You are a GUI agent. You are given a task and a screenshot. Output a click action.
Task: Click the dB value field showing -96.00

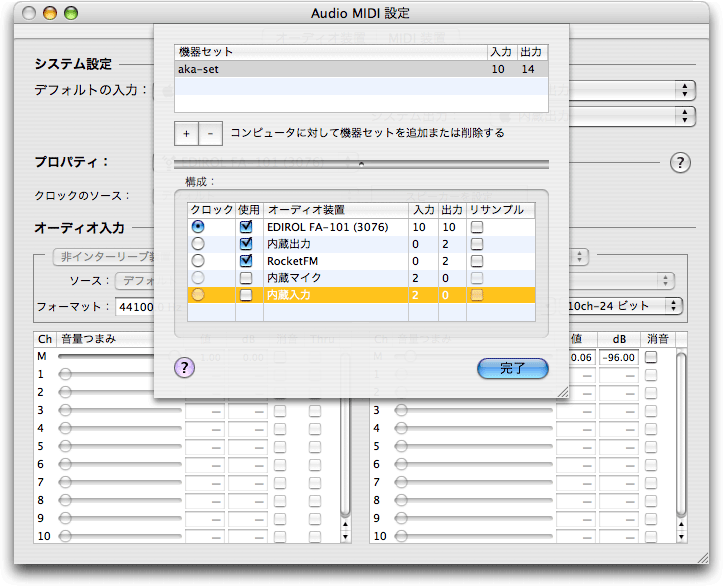tap(617, 357)
